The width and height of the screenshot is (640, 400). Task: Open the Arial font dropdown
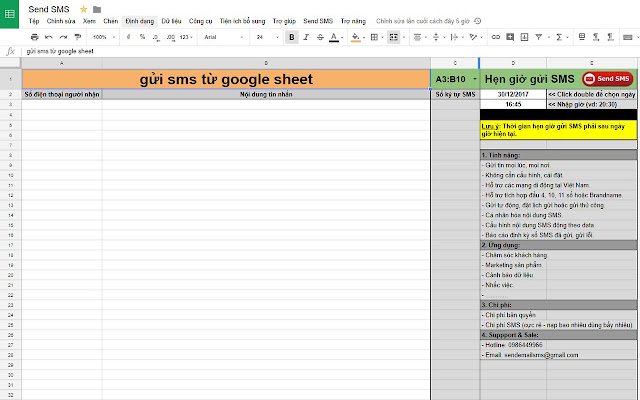point(224,37)
